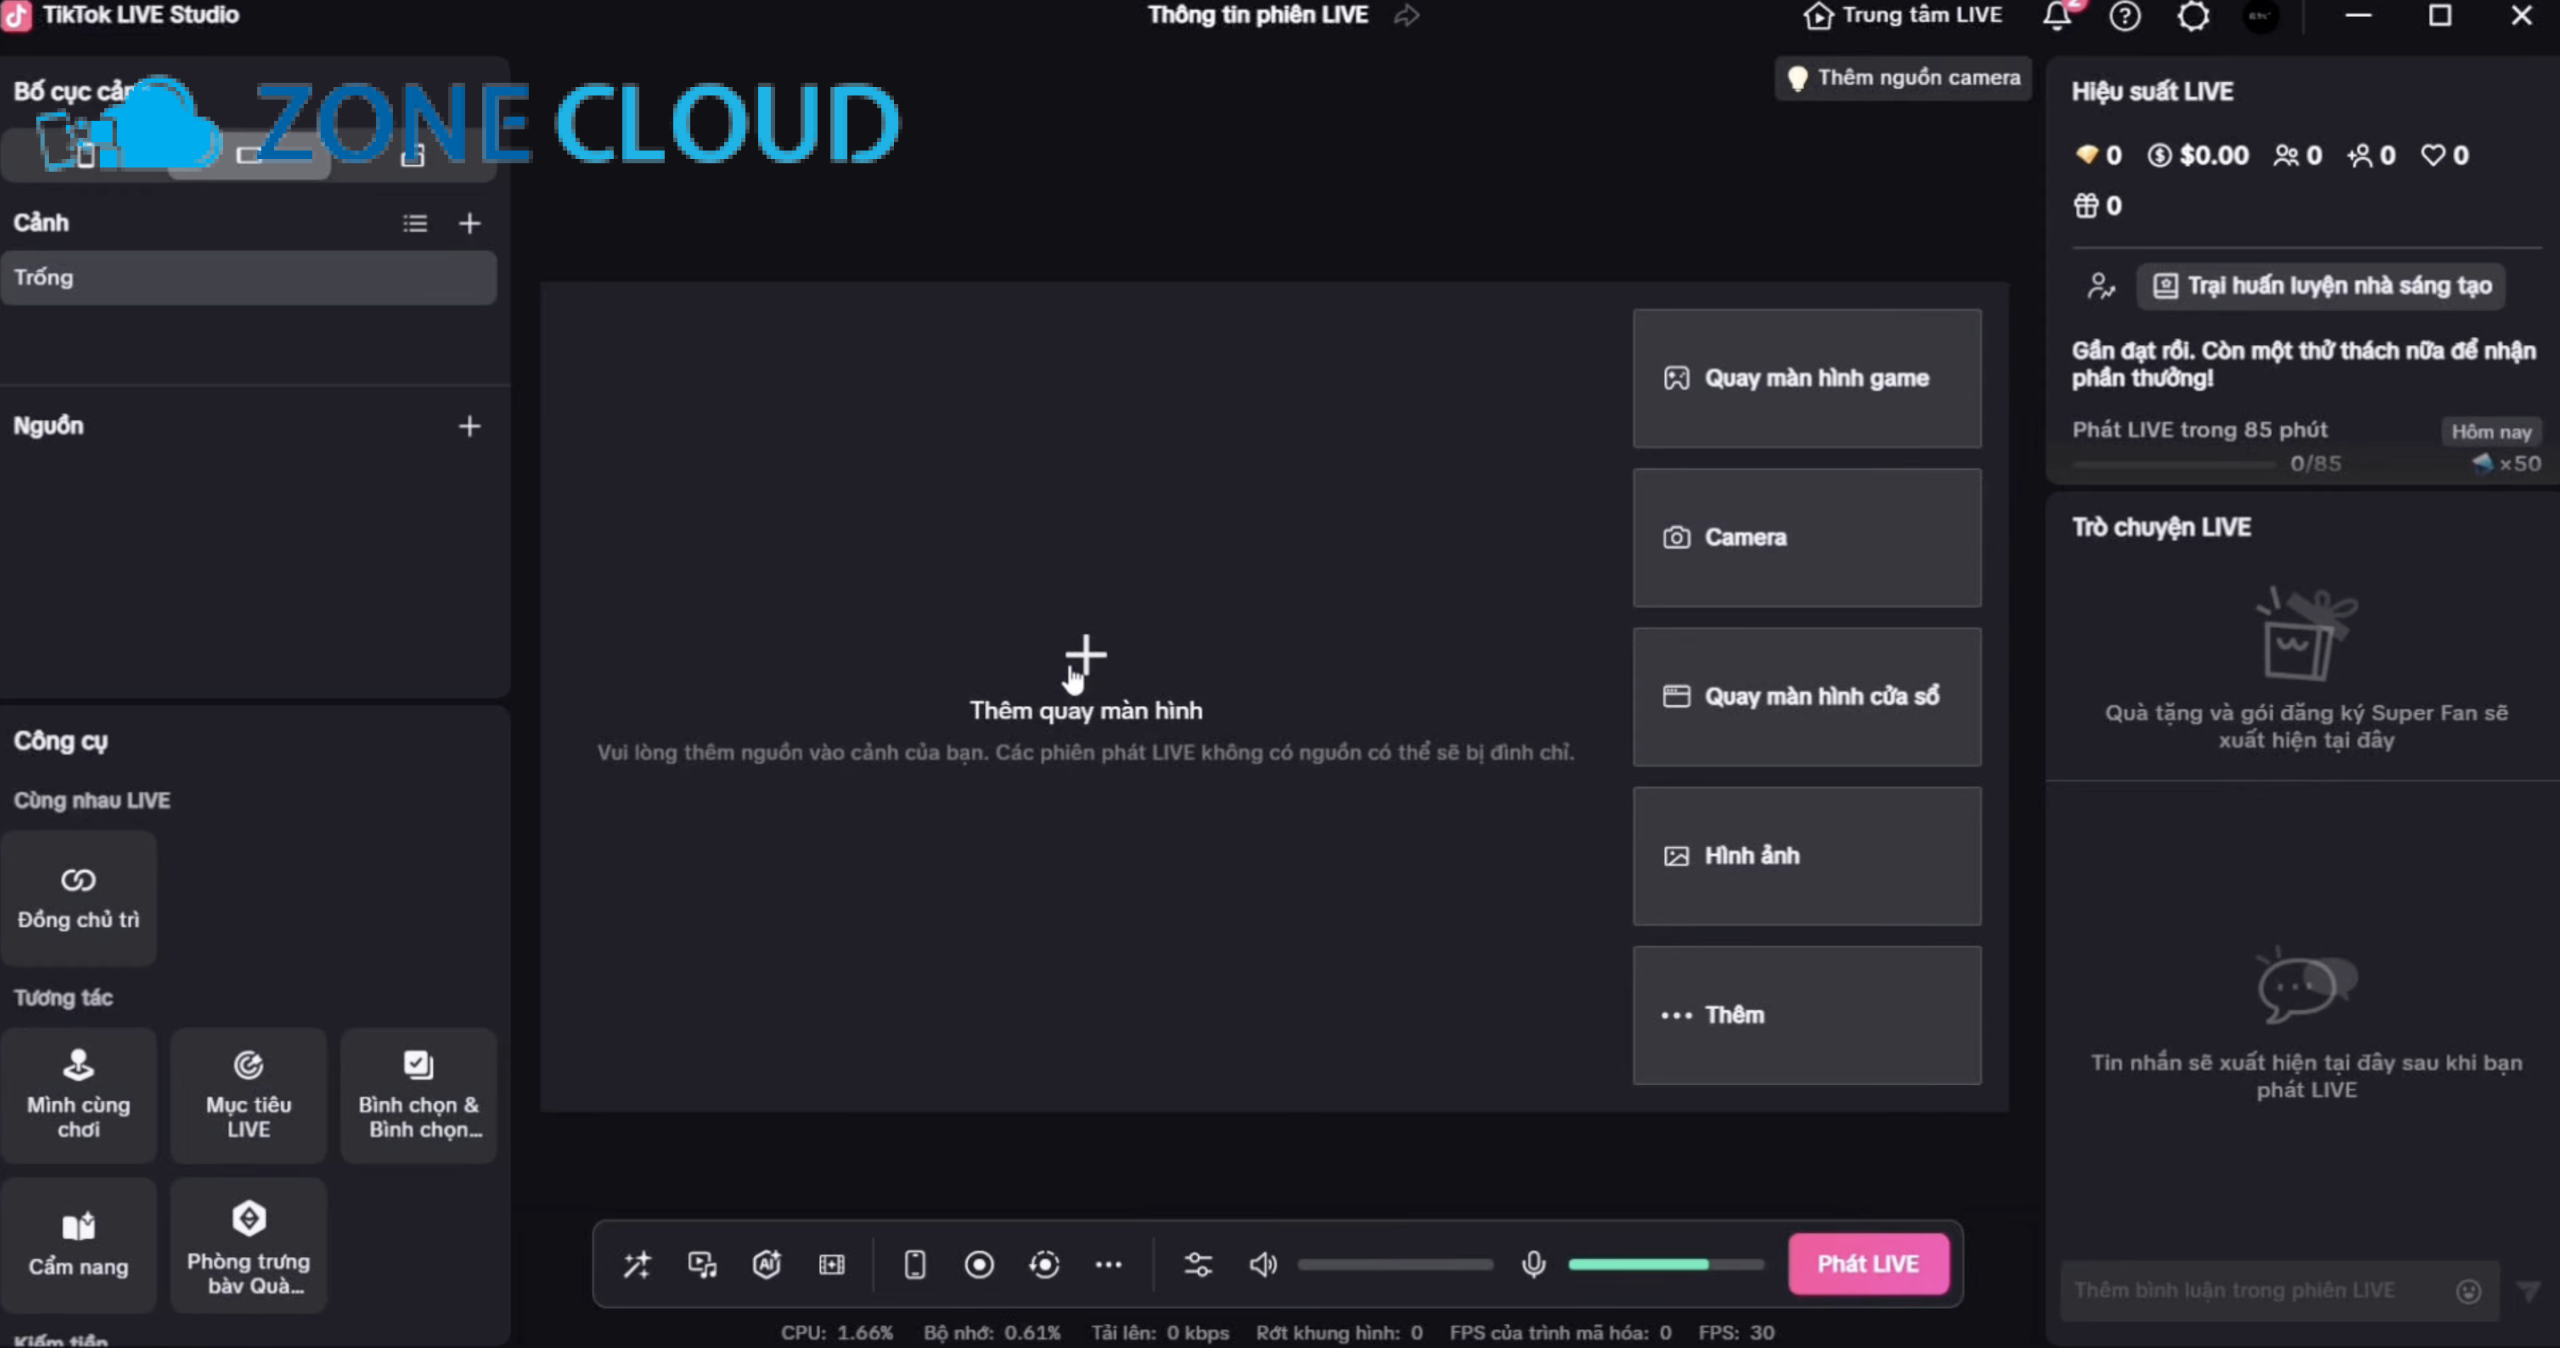The image size is (2560, 1348).
Task: Mute the speaker volume icon
Action: [x=1263, y=1265]
